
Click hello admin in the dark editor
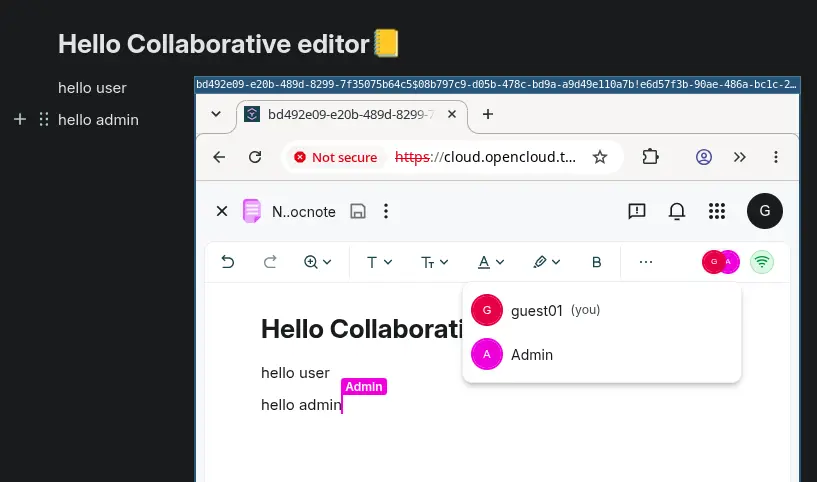tap(98, 120)
